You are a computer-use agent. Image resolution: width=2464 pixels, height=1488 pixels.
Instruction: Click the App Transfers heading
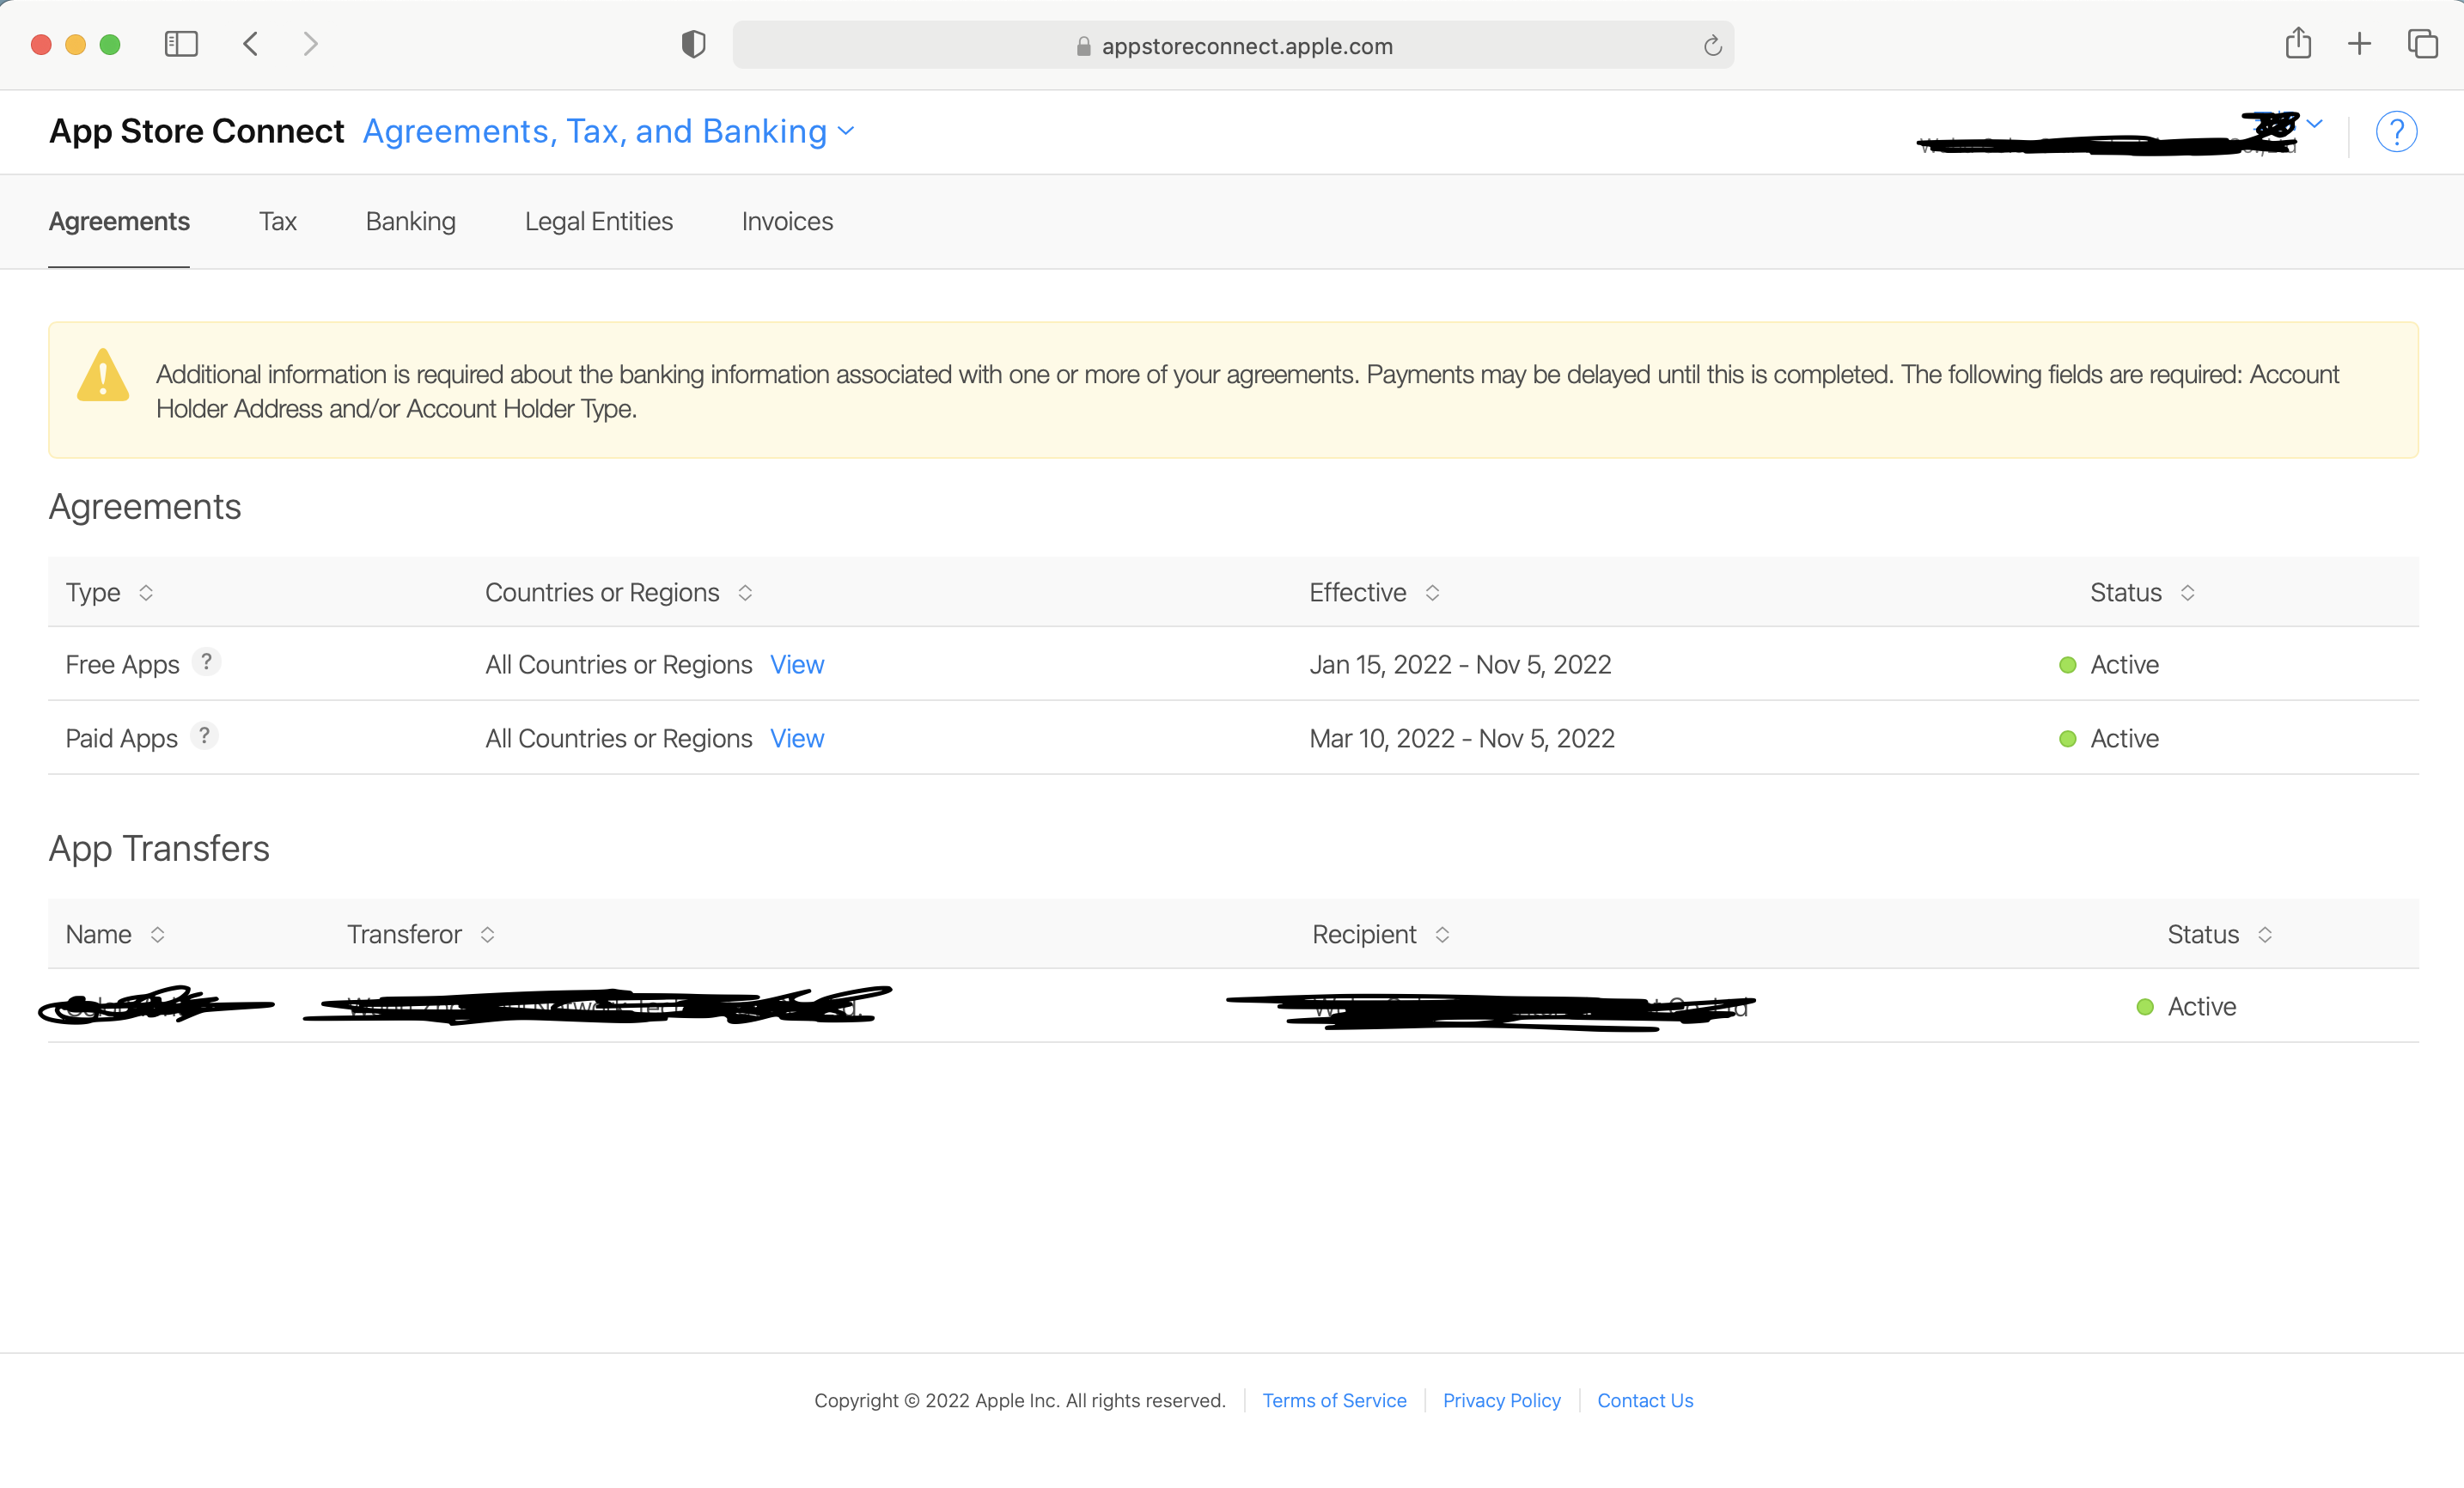pos(159,848)
